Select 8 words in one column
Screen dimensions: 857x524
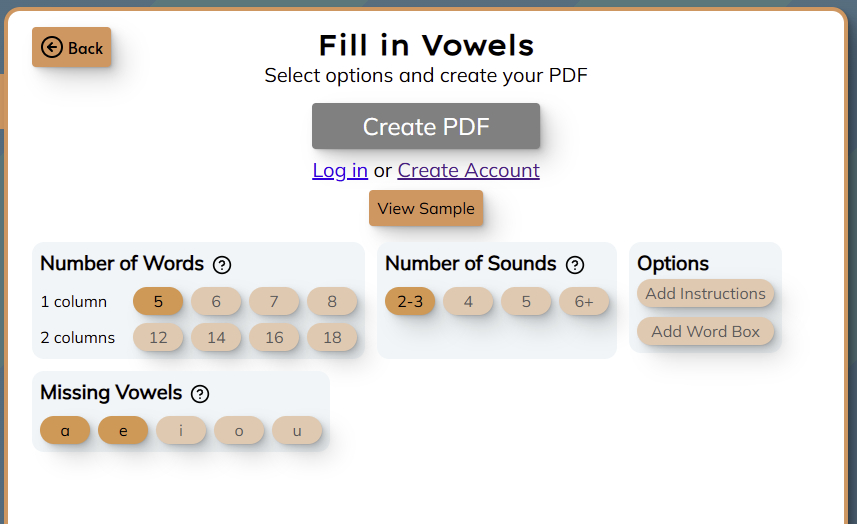point(332,302)
